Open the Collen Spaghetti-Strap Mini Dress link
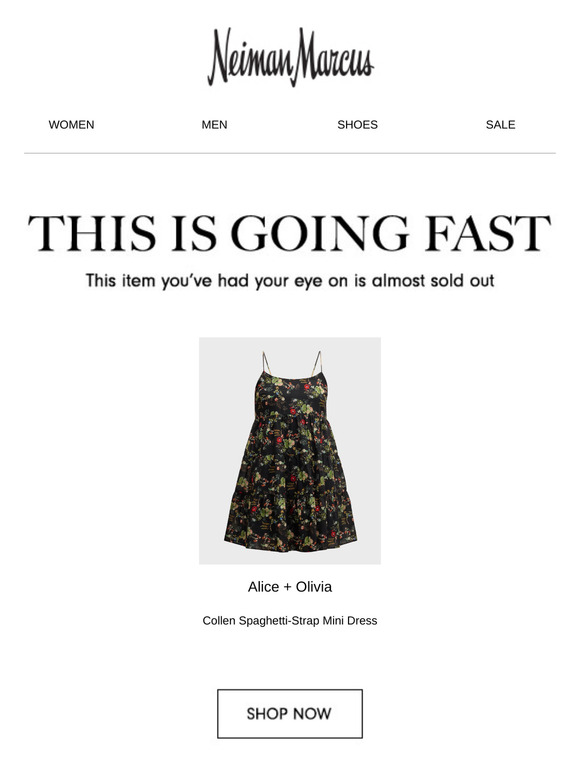 (290, 620)
